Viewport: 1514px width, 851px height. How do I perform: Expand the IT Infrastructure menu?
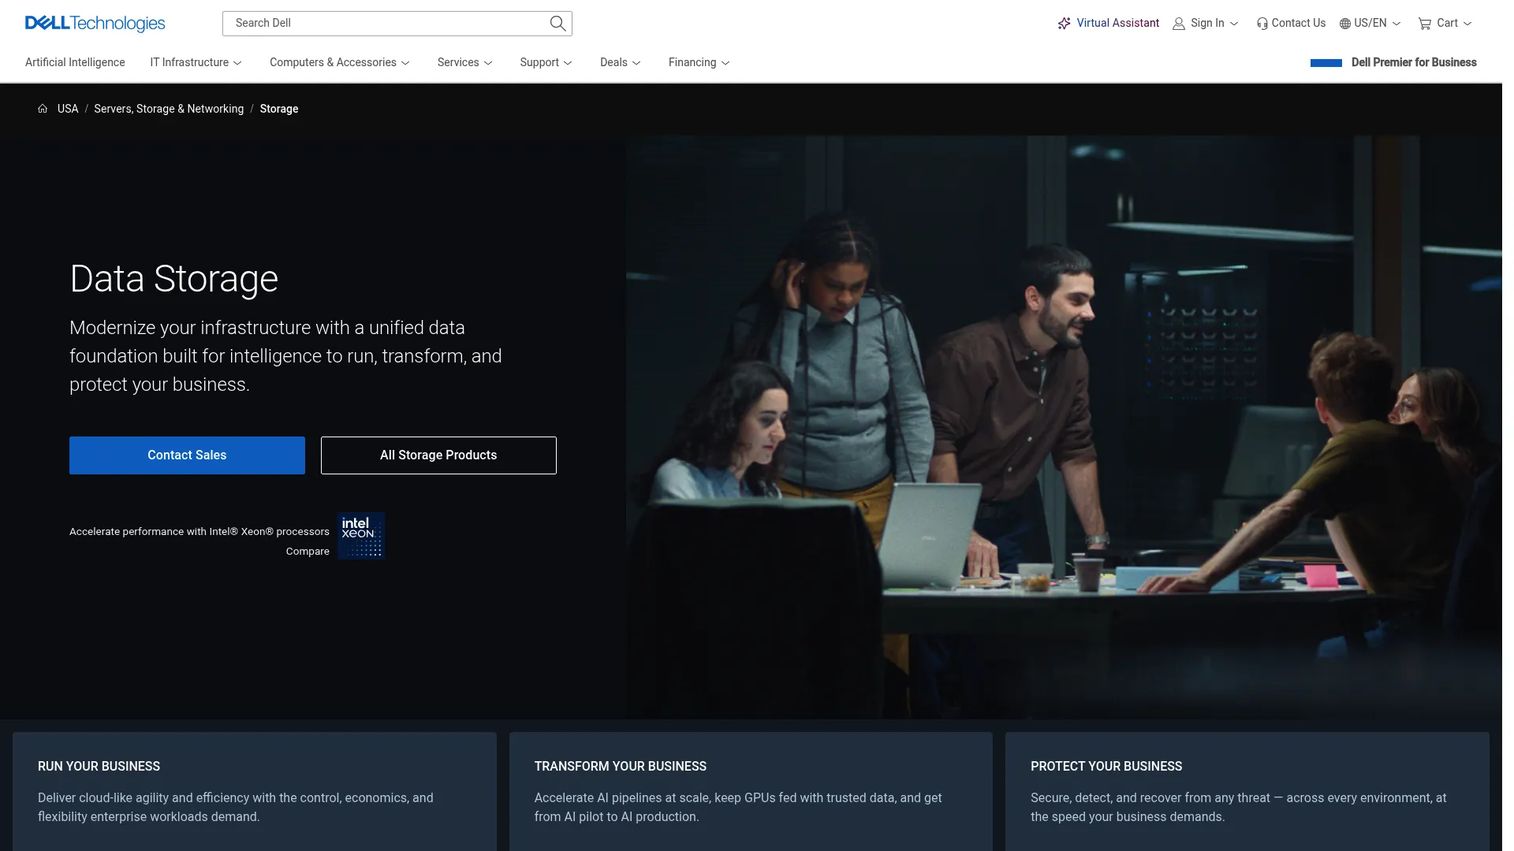point(196,62)
